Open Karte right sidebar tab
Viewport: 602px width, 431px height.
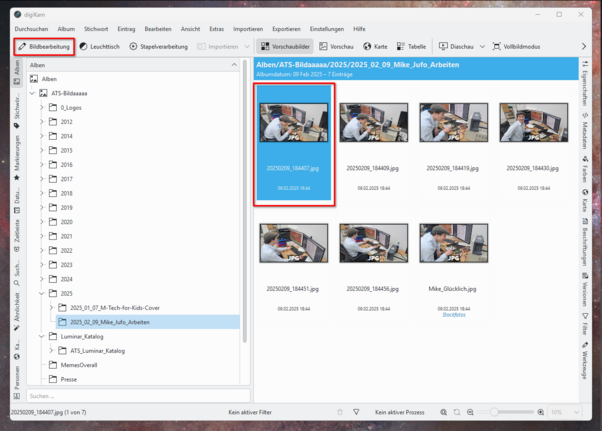(585, 200)
